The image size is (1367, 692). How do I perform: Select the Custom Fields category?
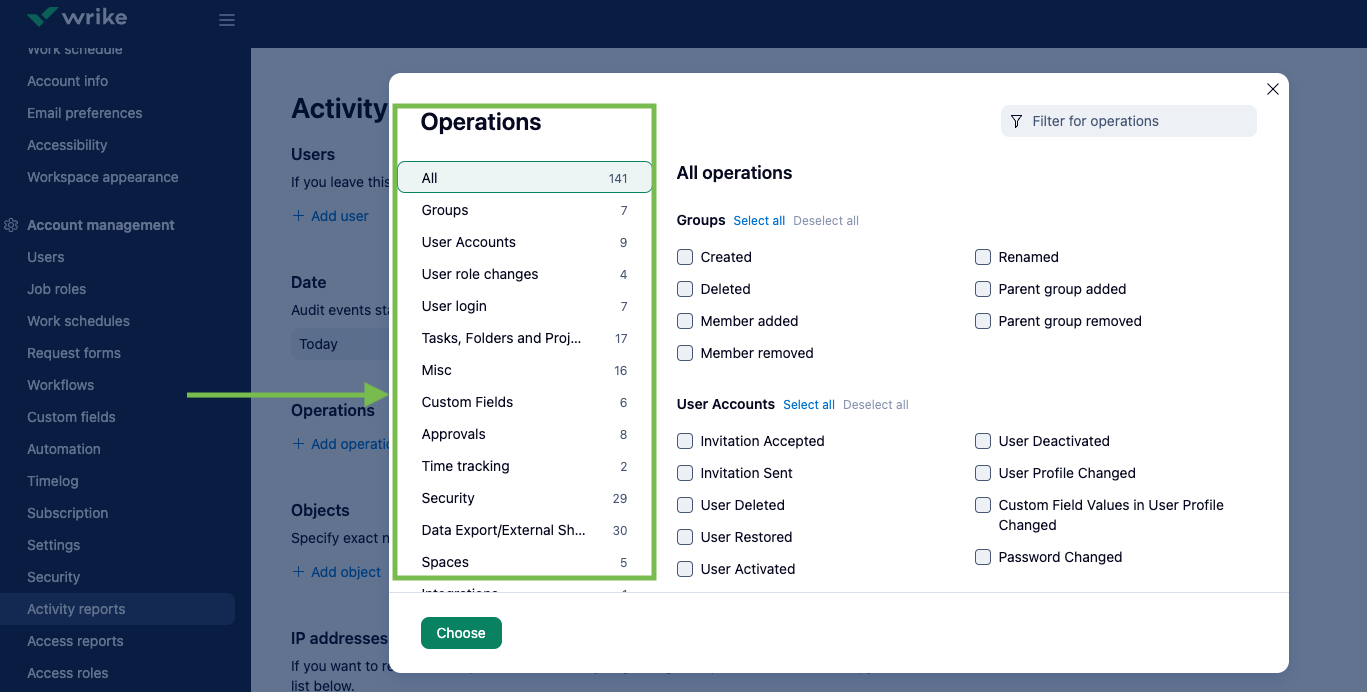point(525,402)
